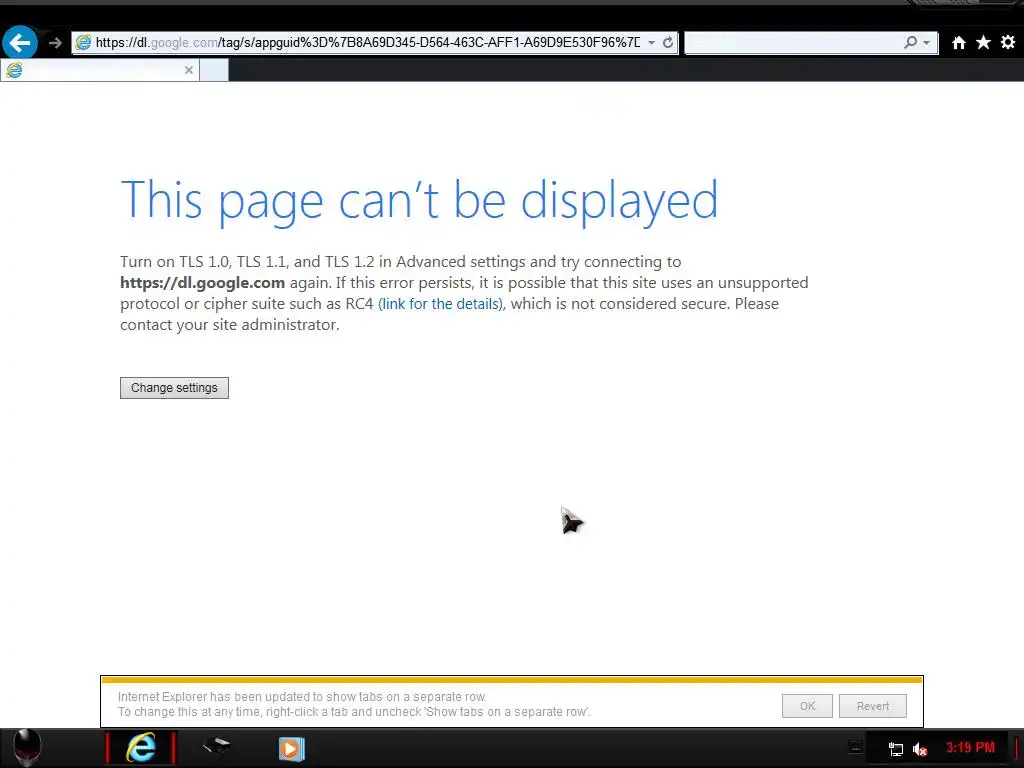The image size is (1024, 768).
Task: Open a new tab button
Action: tap(214, 70)
